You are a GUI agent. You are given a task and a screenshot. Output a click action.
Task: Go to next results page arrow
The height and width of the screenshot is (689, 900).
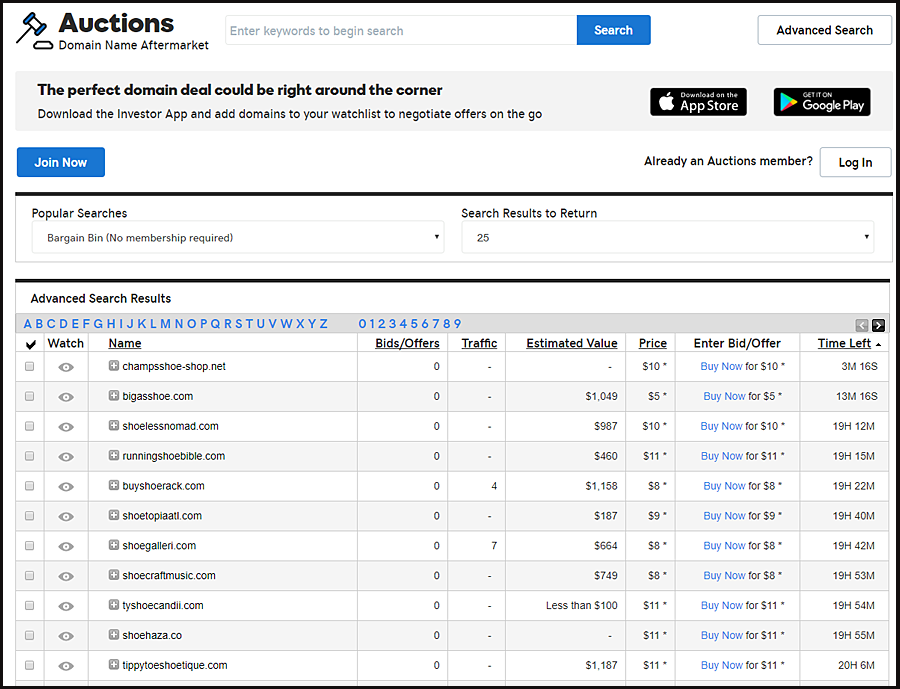(x=878, y=325)
